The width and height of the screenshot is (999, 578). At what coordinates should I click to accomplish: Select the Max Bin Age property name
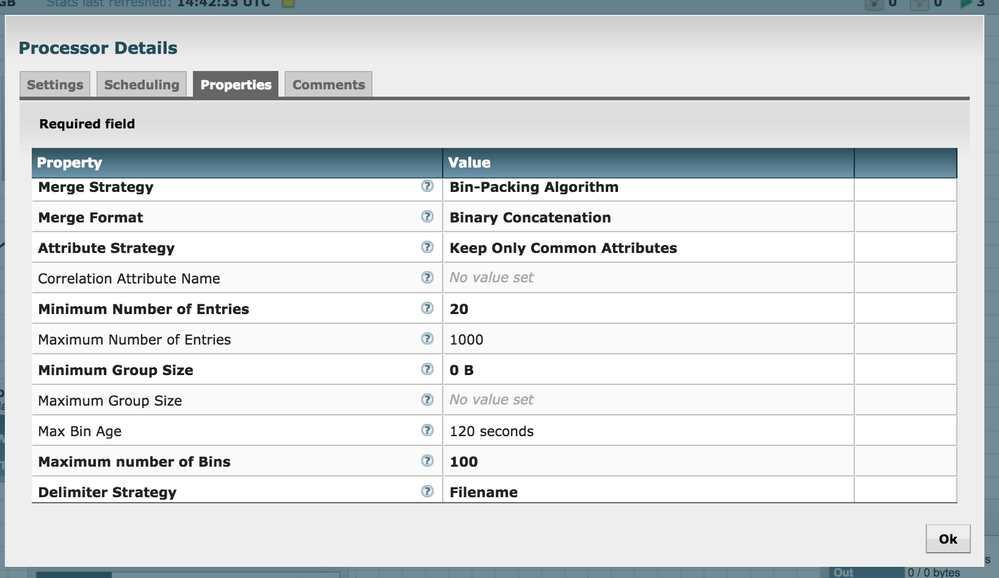tap(80, 431)
